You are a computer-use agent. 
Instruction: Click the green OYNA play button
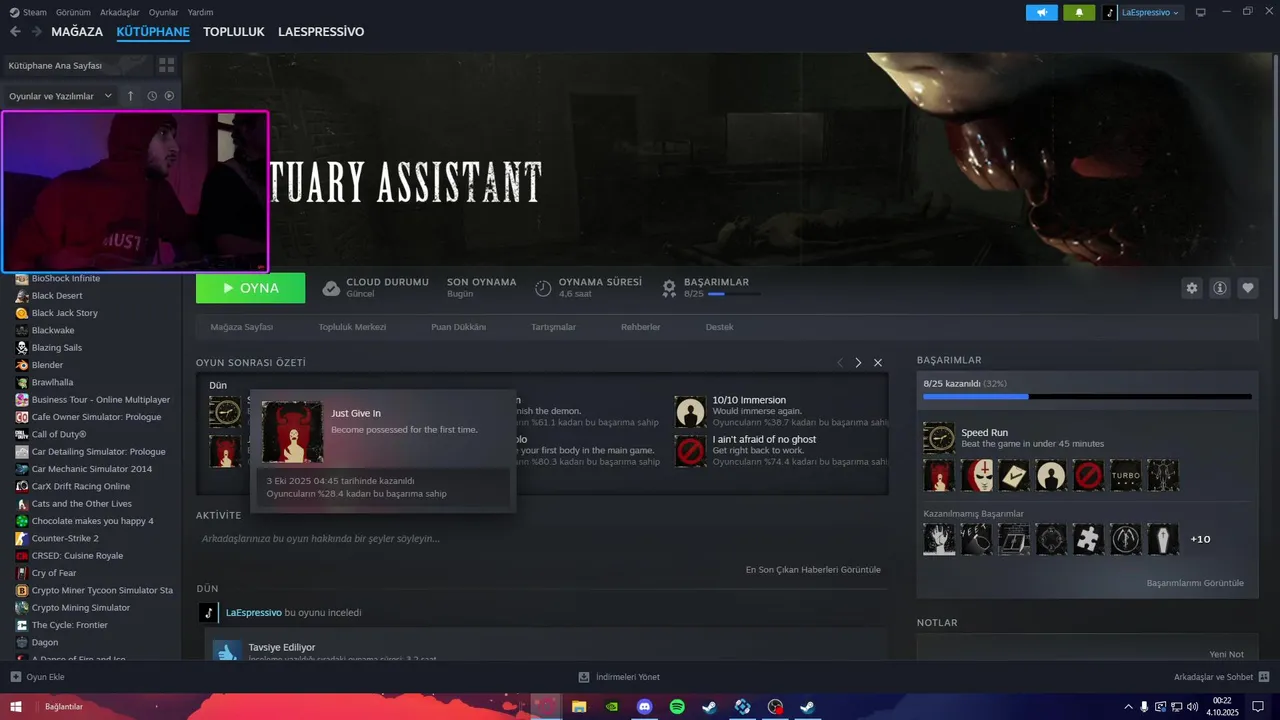[x=251, y=288]
